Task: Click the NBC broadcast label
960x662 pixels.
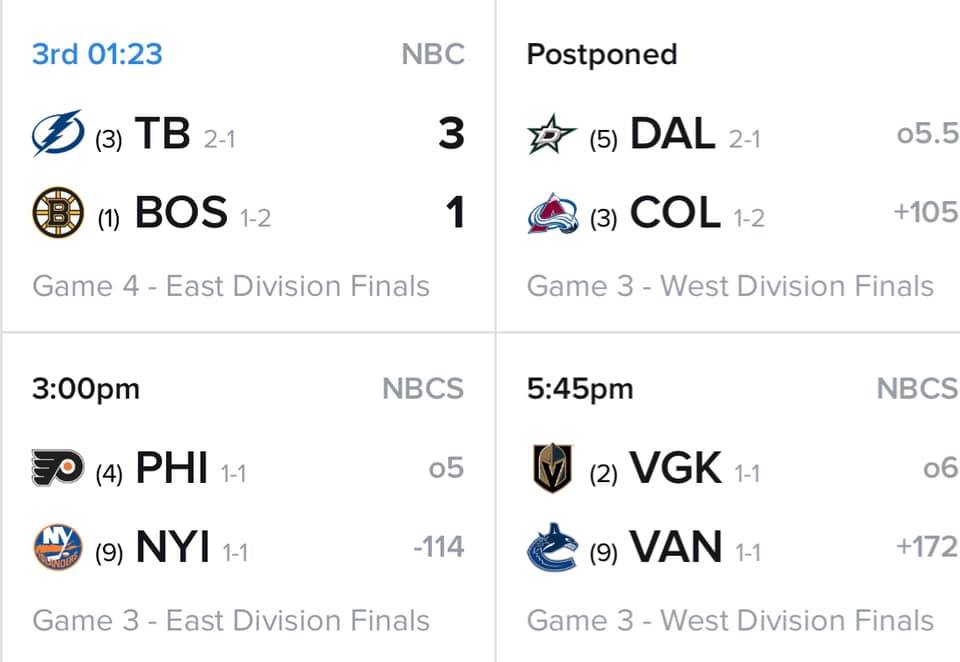Action: click(433, 54)
